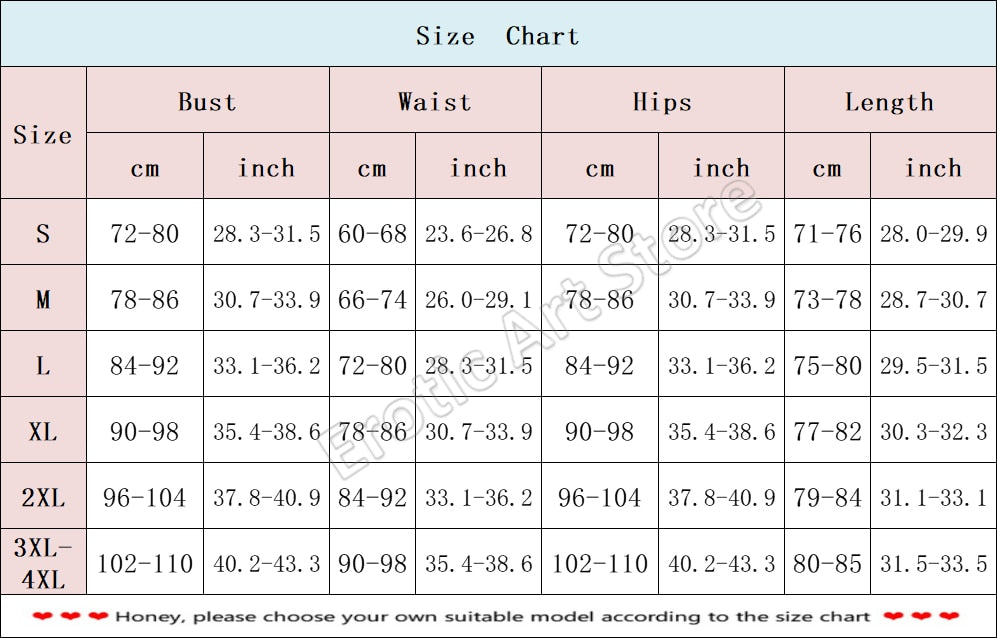
Task: Select the Bust column header
Action: pyautogui.click(x=207, y=101)
